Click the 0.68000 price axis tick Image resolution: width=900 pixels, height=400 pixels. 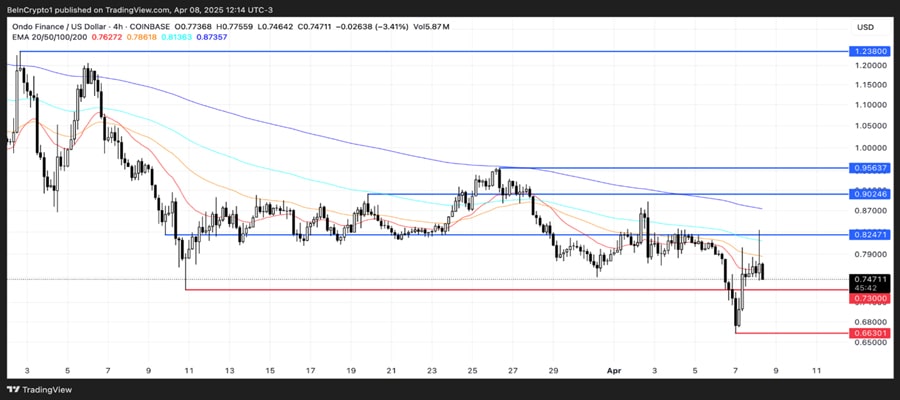(871, 322)
